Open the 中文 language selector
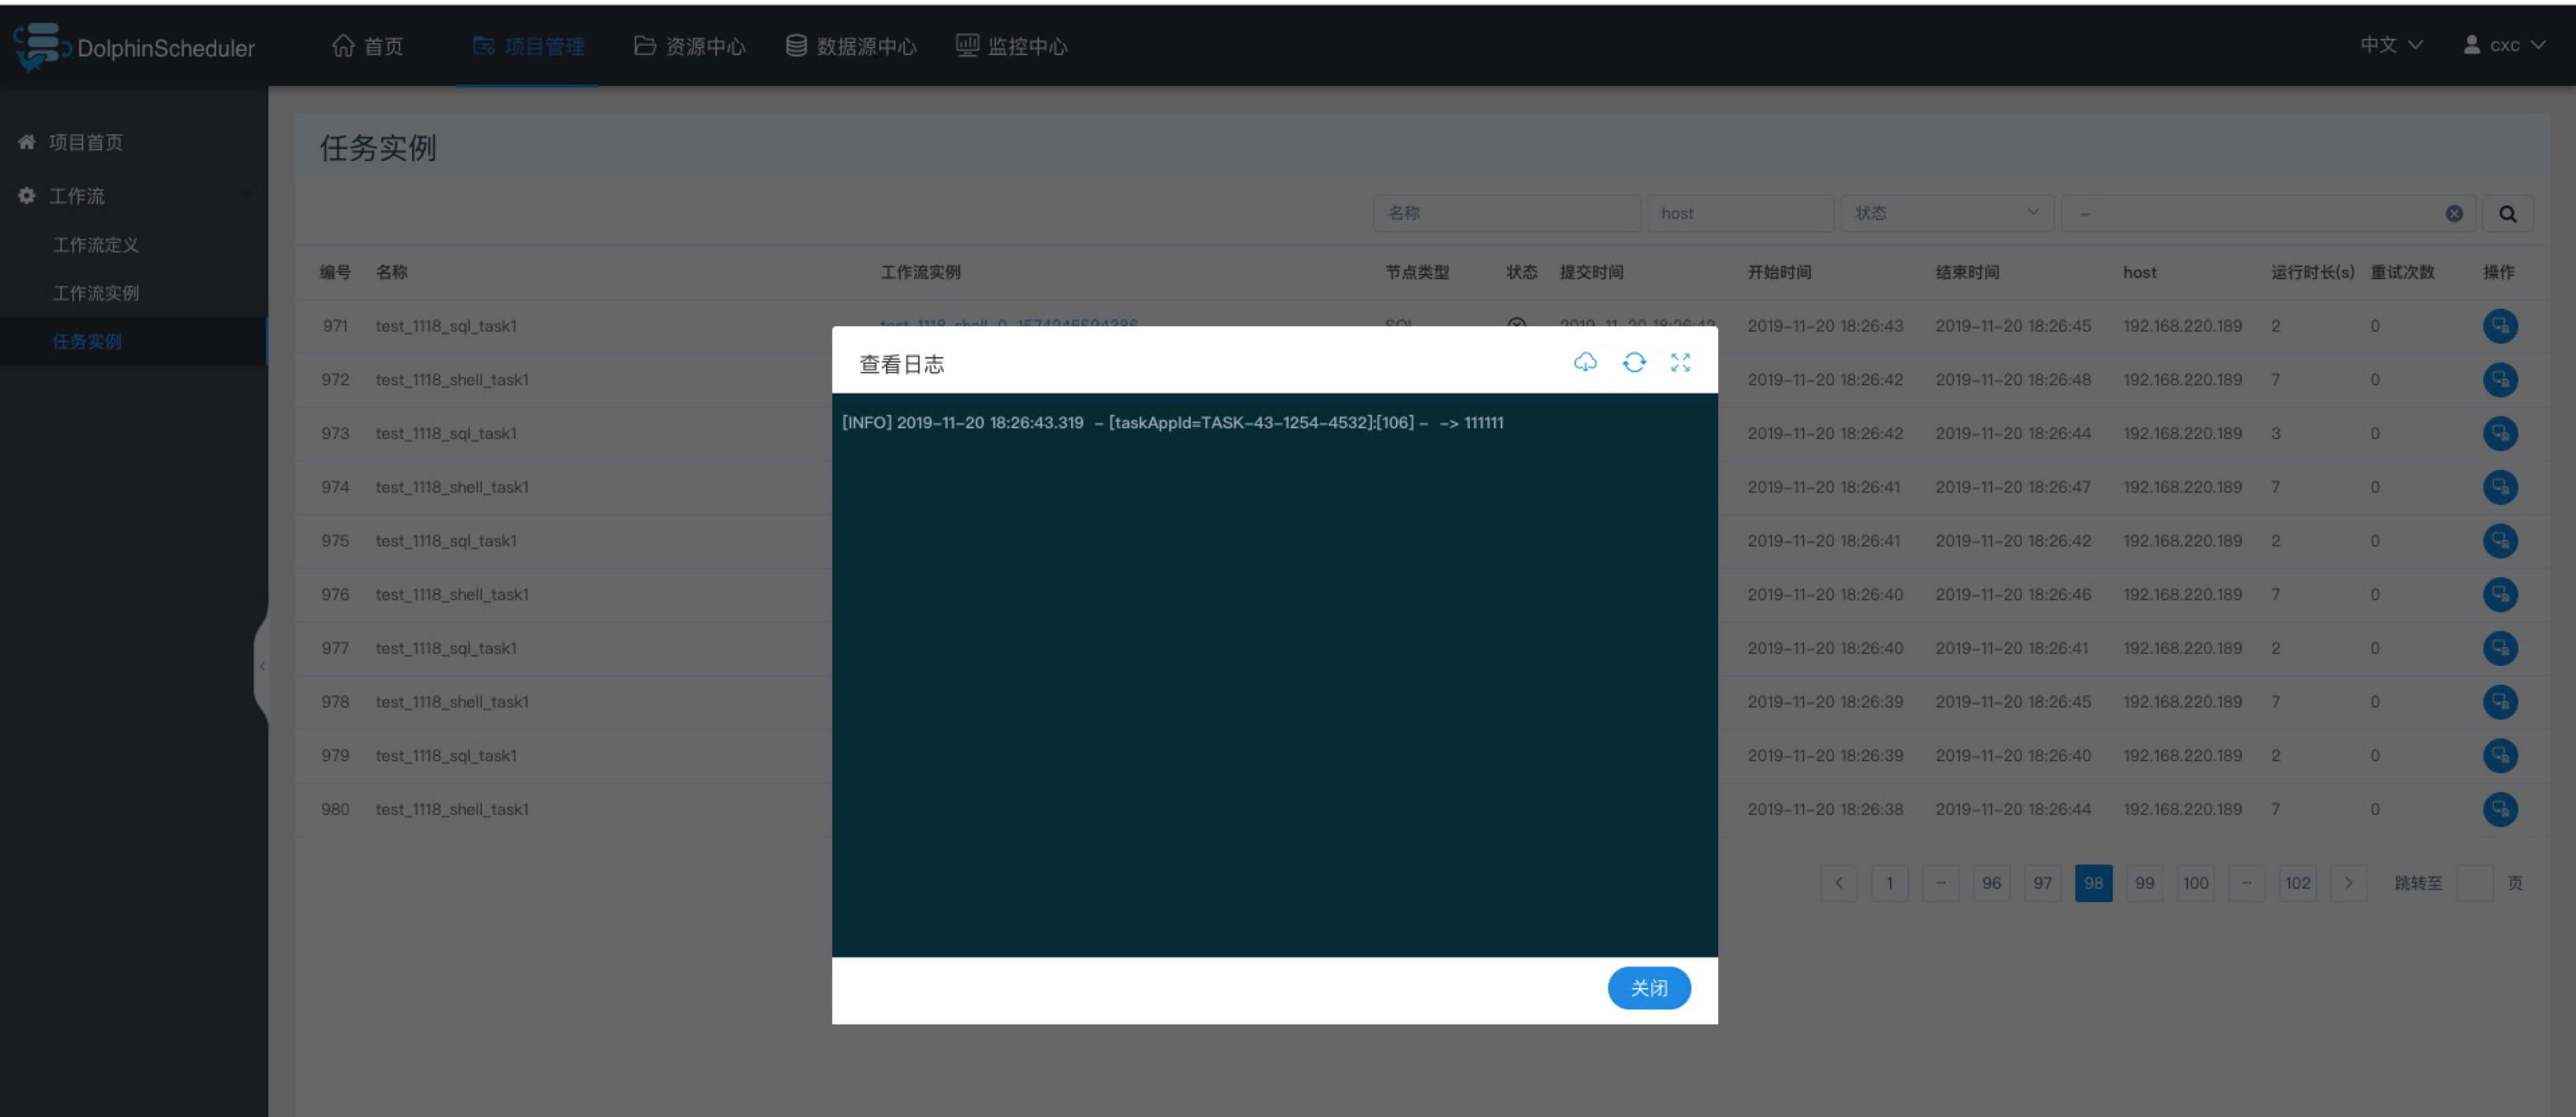The width and height of the screenshot is (2576, 1117). [x=2389, y=44]
